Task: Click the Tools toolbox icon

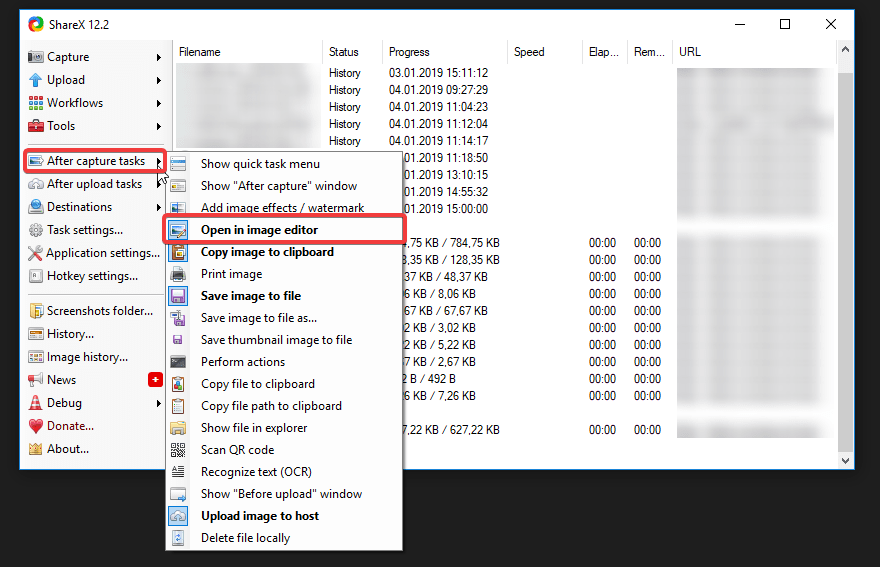Action: click(x=36, y=126)
